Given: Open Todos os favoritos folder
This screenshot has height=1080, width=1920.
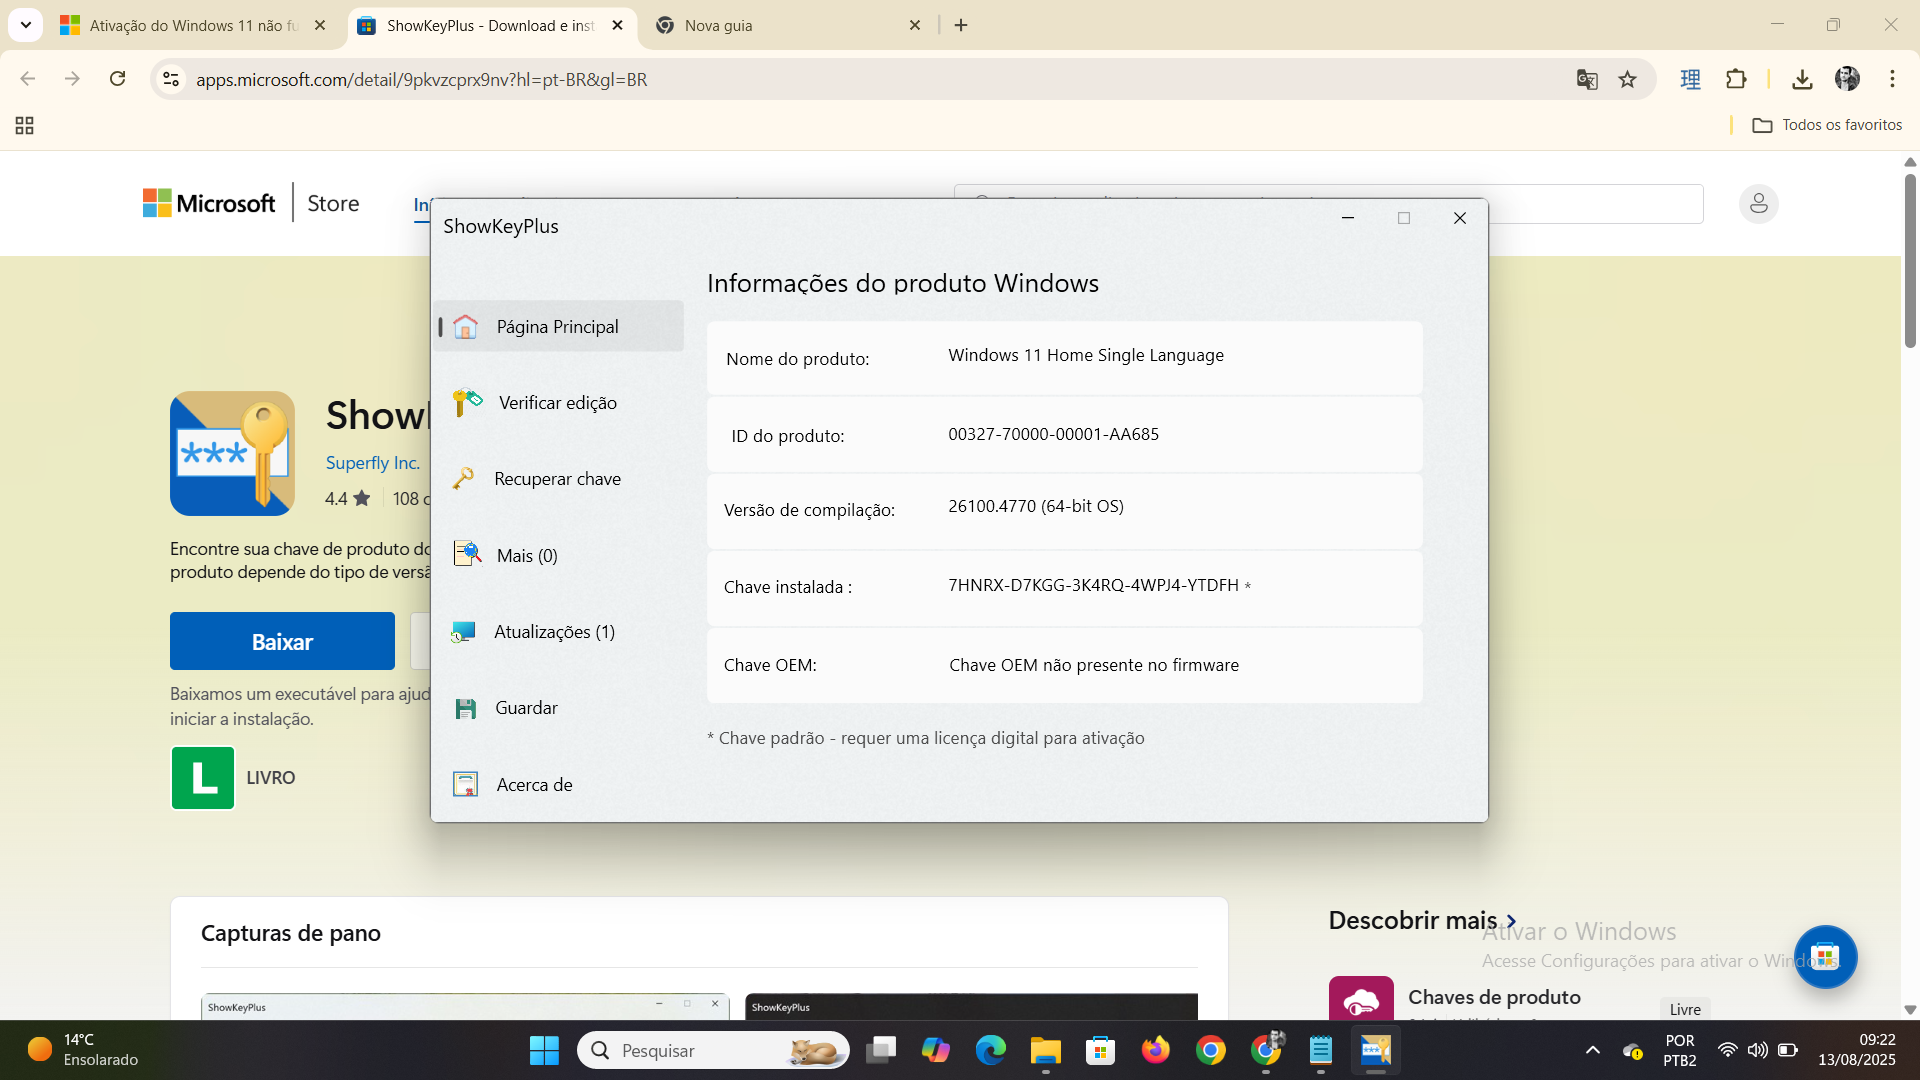Looking at the screenshot, I should point(1827,125).
